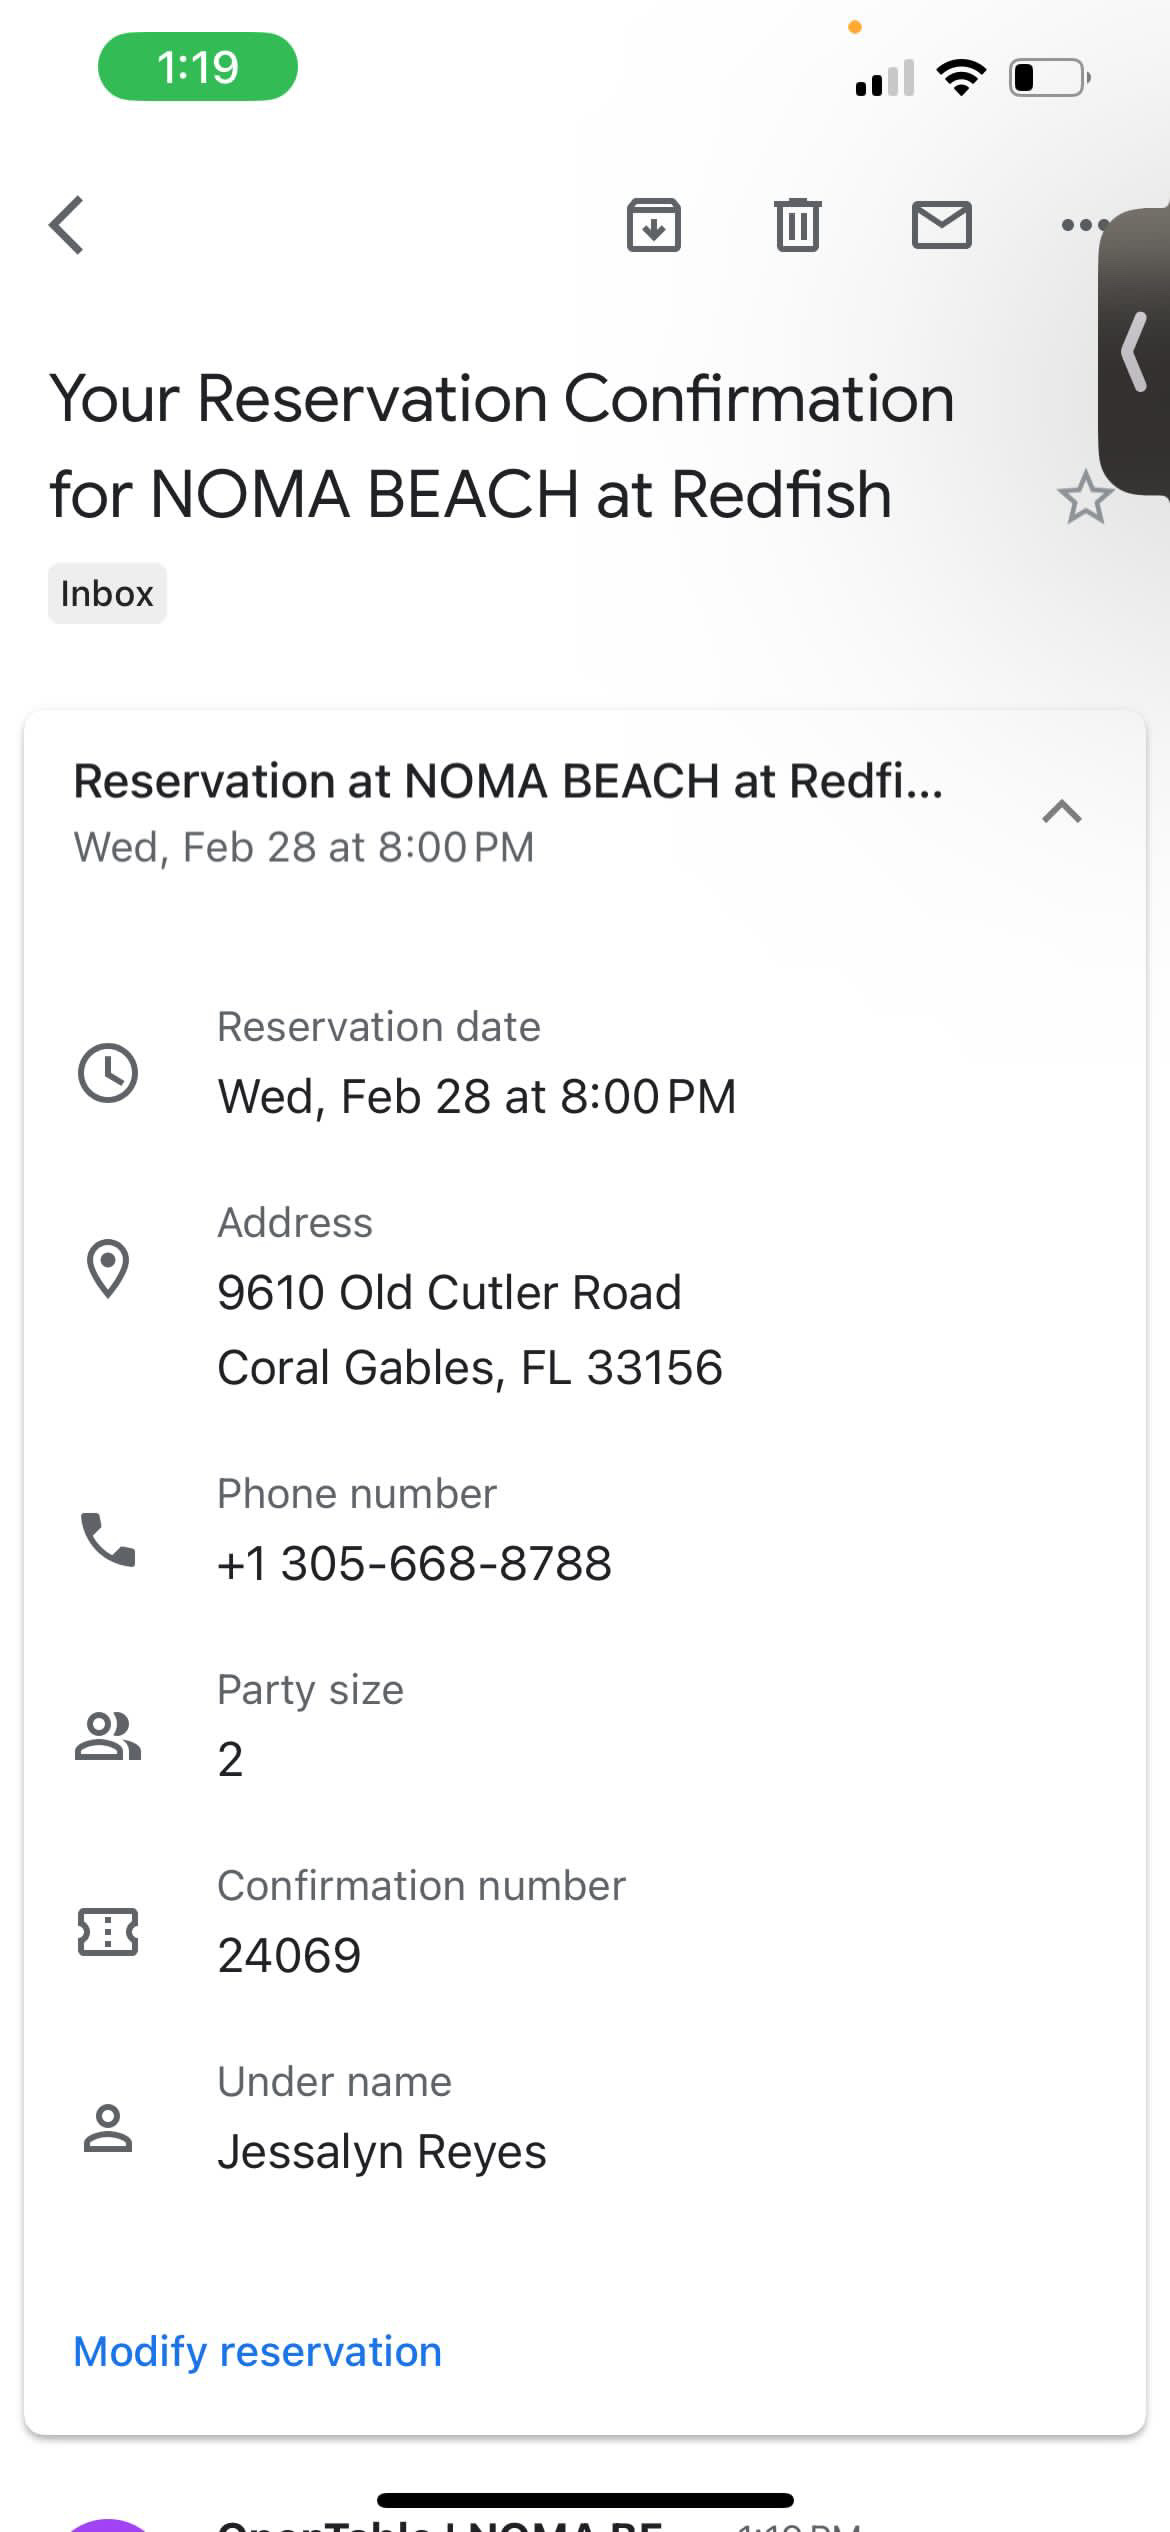Tap the back arrow to return to inbox
Image resolution: width=1170 pixels, height=2532 pixels.
(x=67, y=225)
